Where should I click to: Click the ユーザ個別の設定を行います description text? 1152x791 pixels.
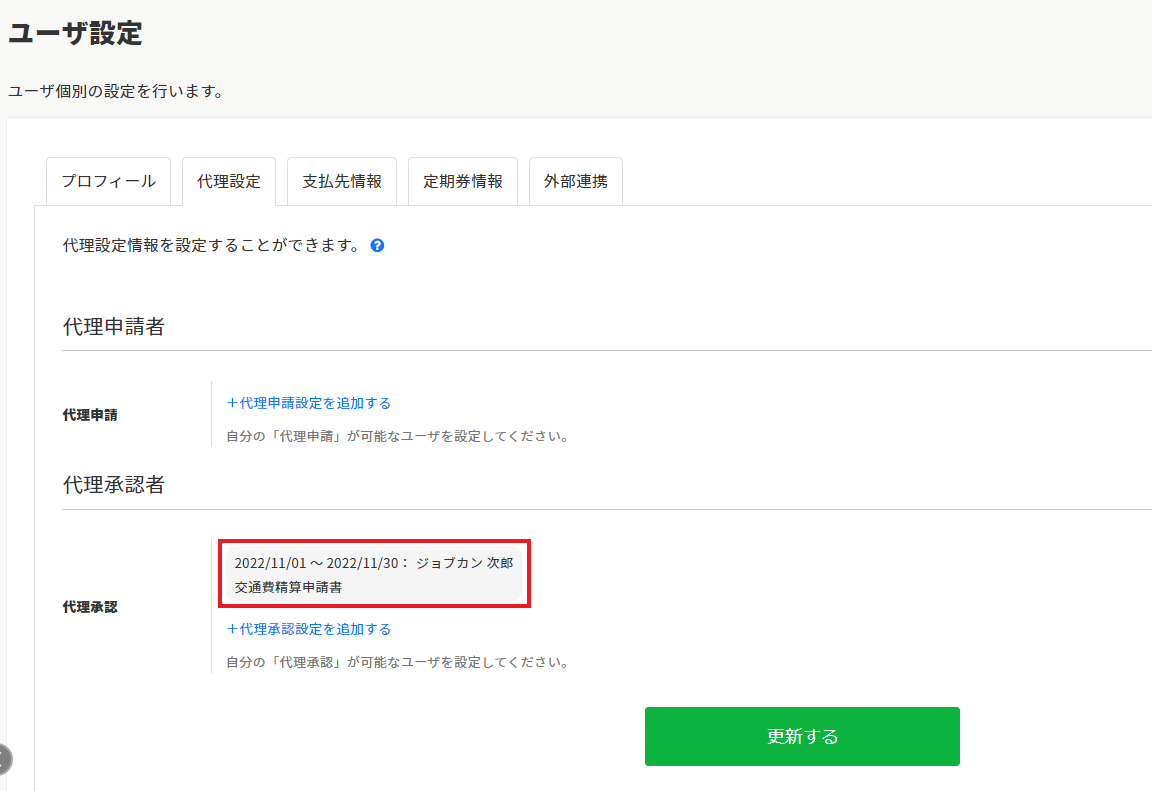coord(115,92)
